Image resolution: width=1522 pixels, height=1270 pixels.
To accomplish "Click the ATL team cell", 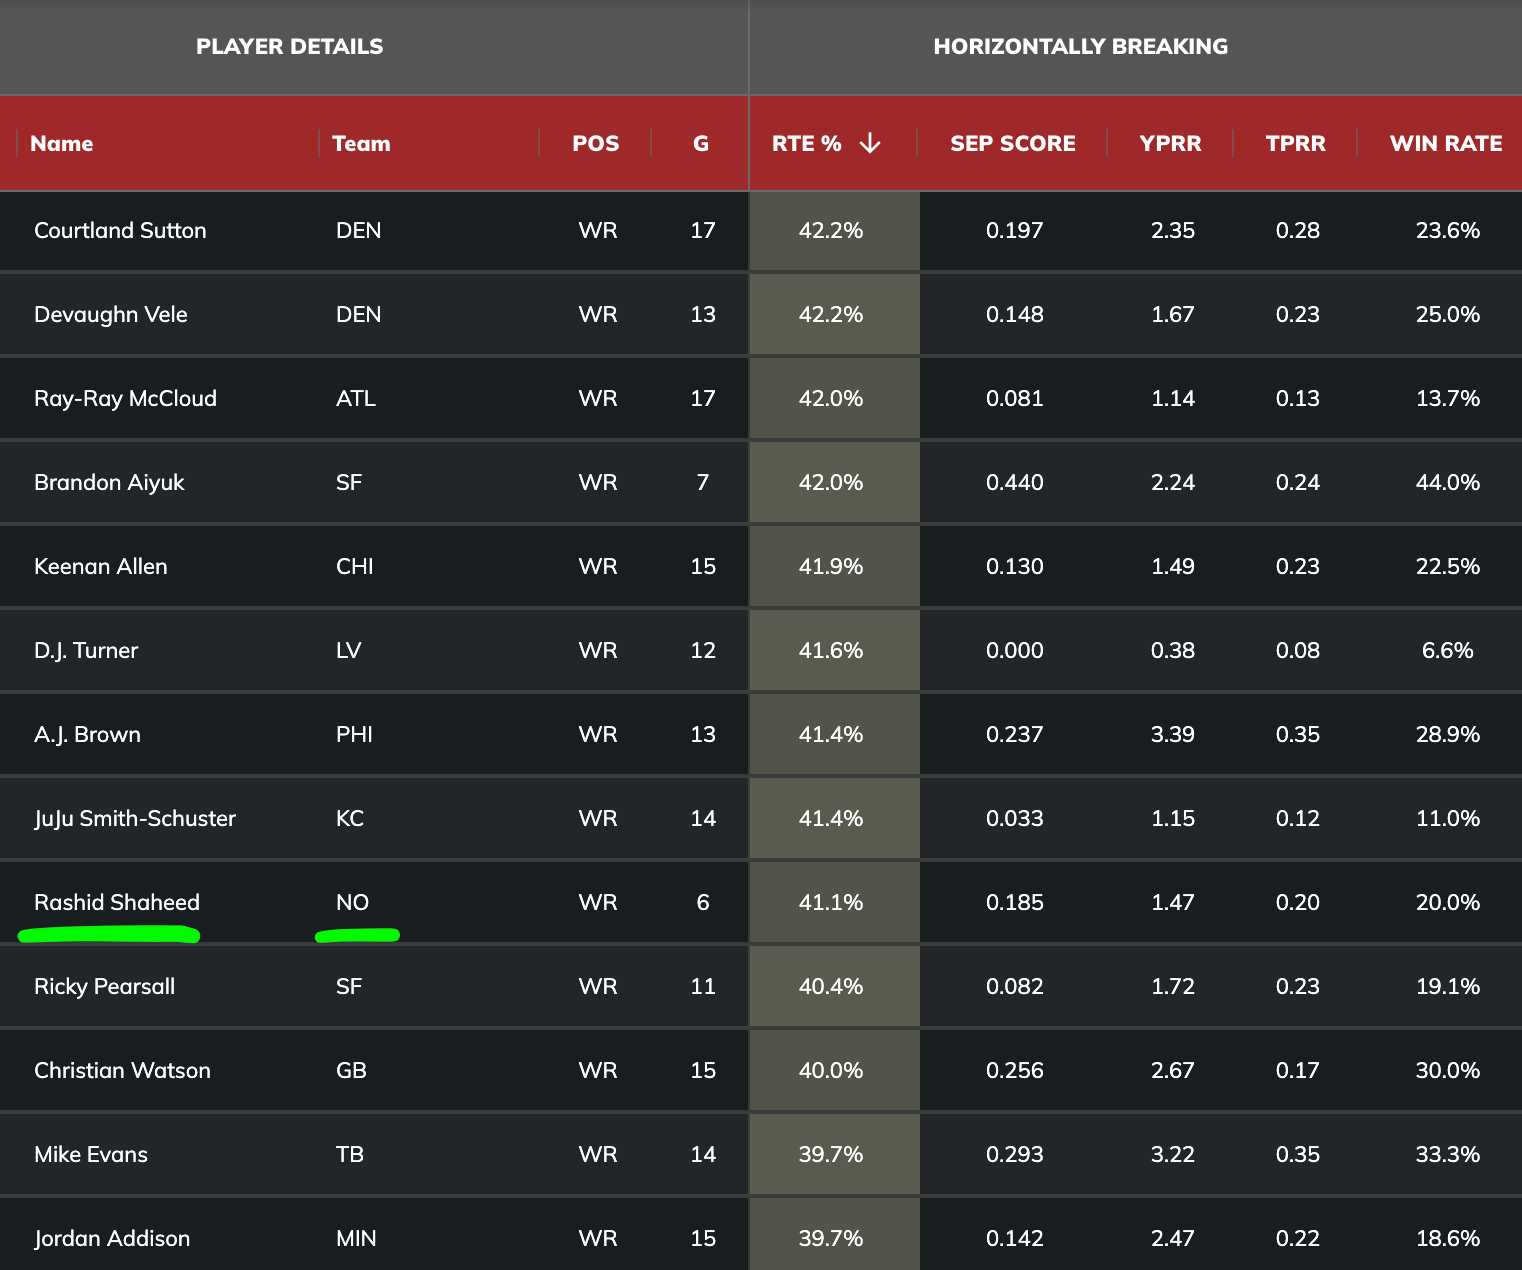I will [356, 398].
